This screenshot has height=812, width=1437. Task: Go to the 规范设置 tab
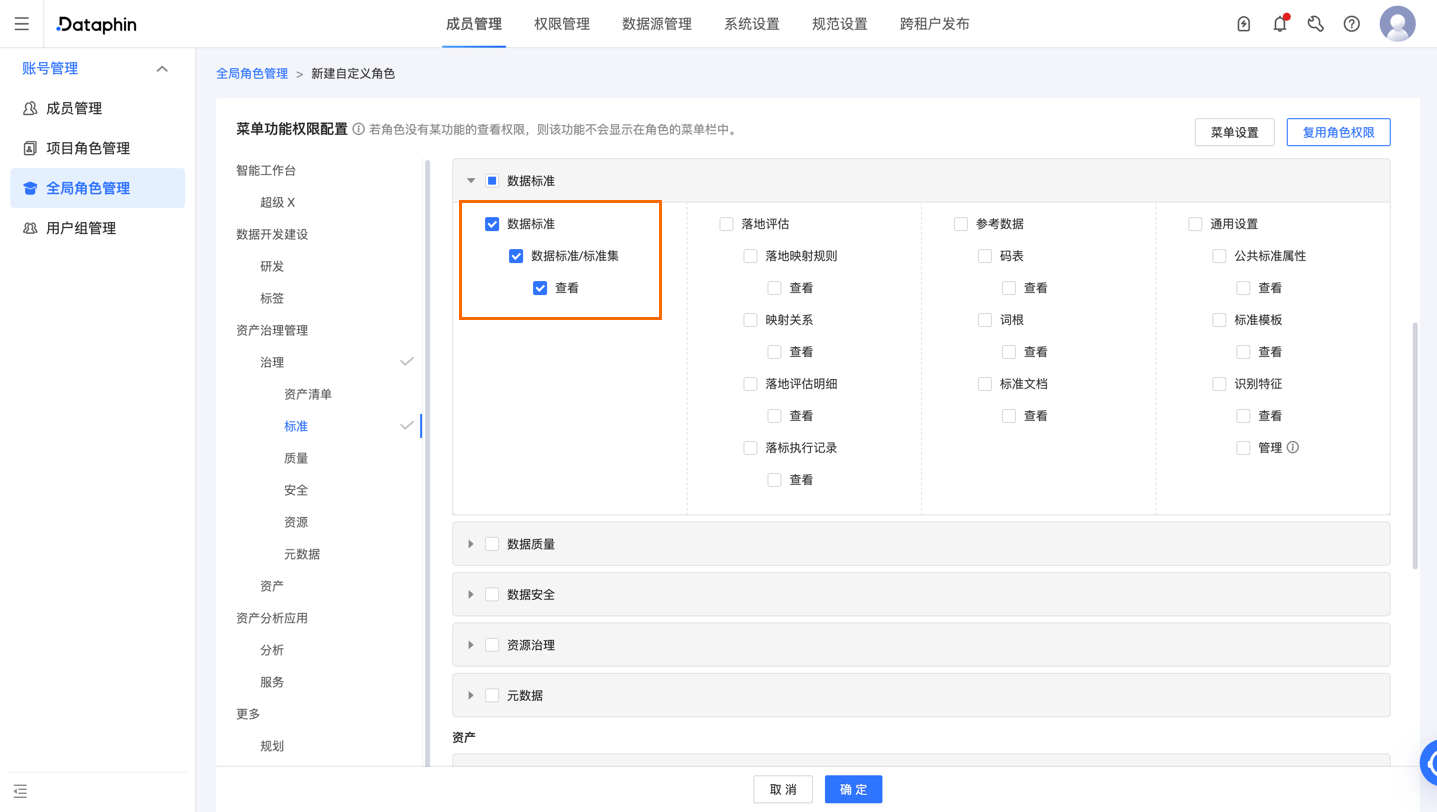840,24
